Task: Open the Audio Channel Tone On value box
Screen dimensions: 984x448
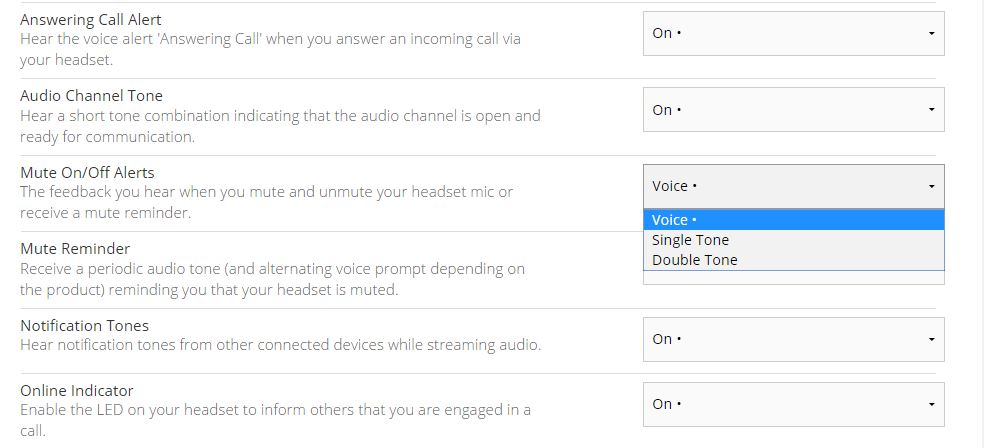Action: [x=793, y=110]
